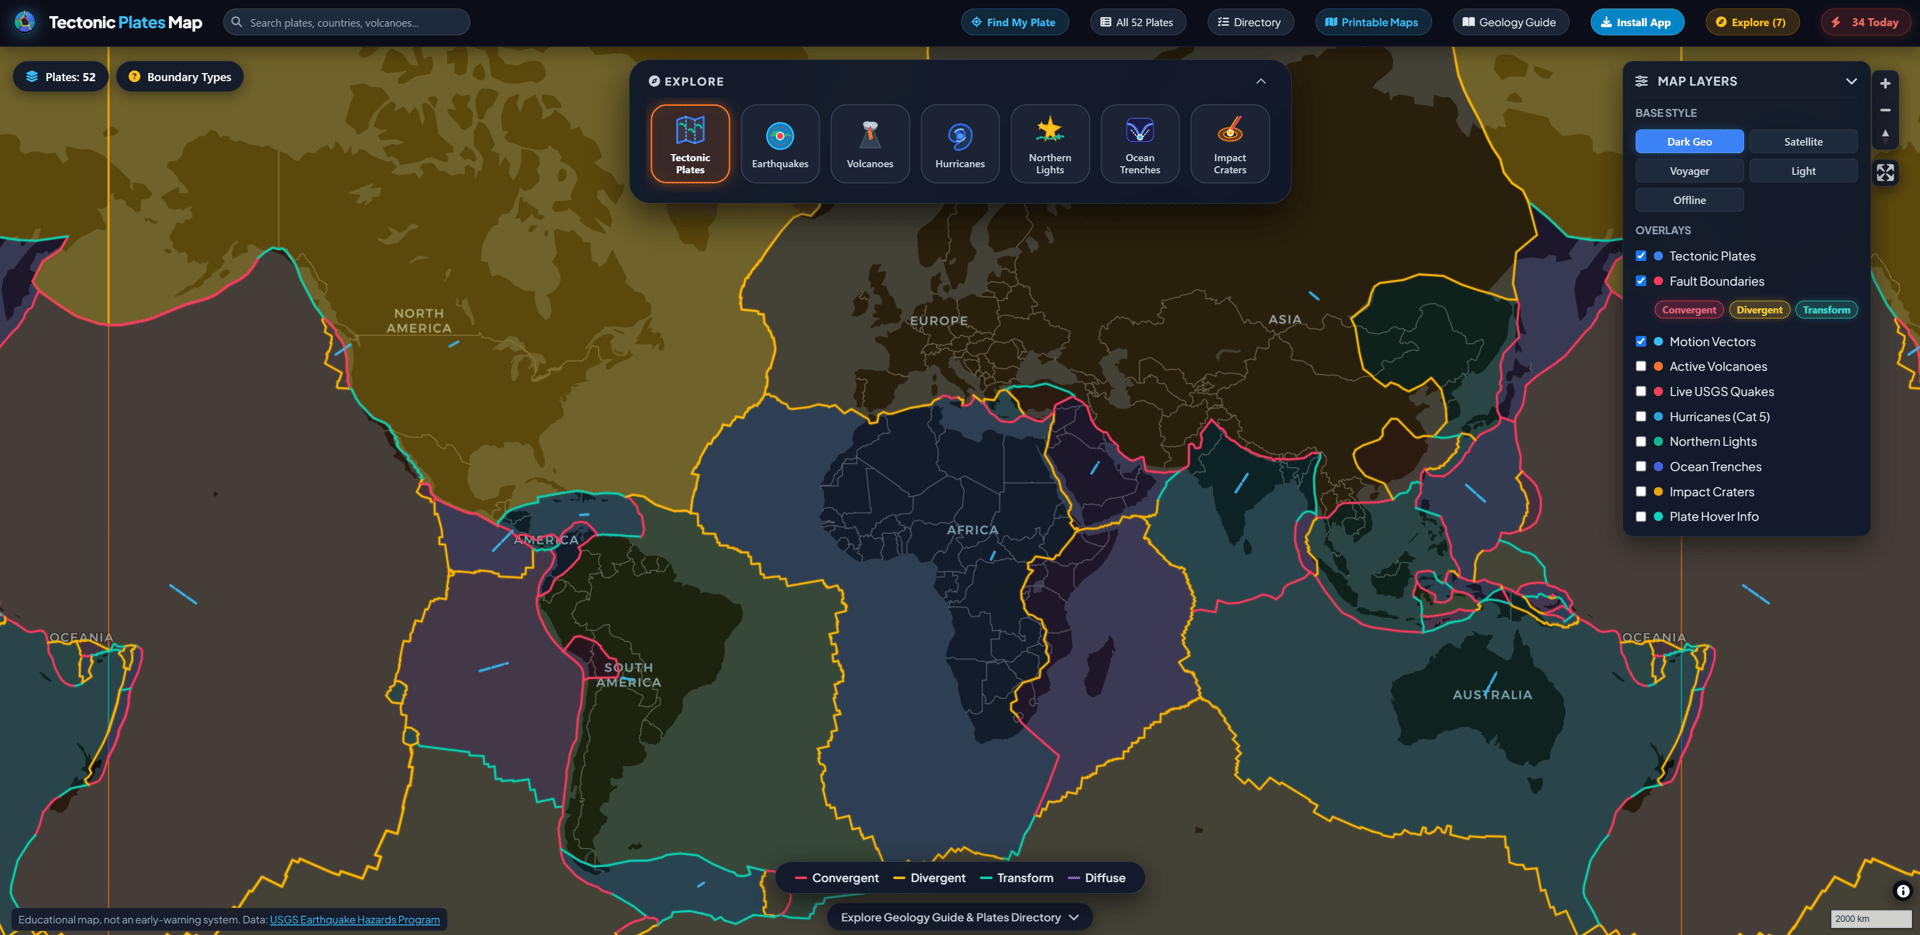The height and width of the screenshot is (935, 1920).
Task: Click the layers icon in Plates: 52
Action: click(x=32, y=77)
